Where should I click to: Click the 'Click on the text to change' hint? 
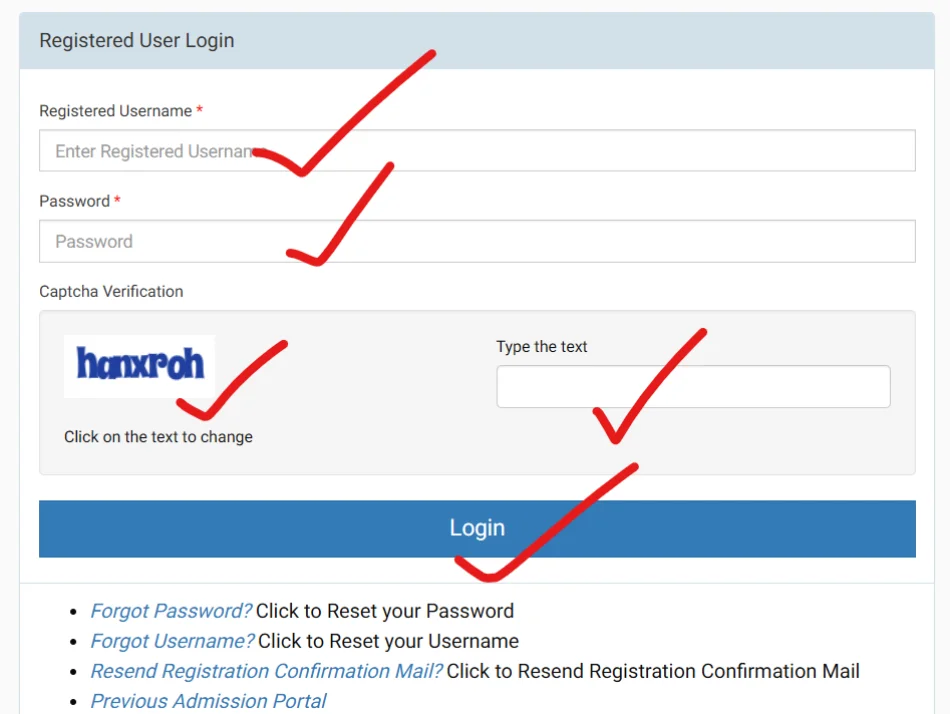(158, 437)
